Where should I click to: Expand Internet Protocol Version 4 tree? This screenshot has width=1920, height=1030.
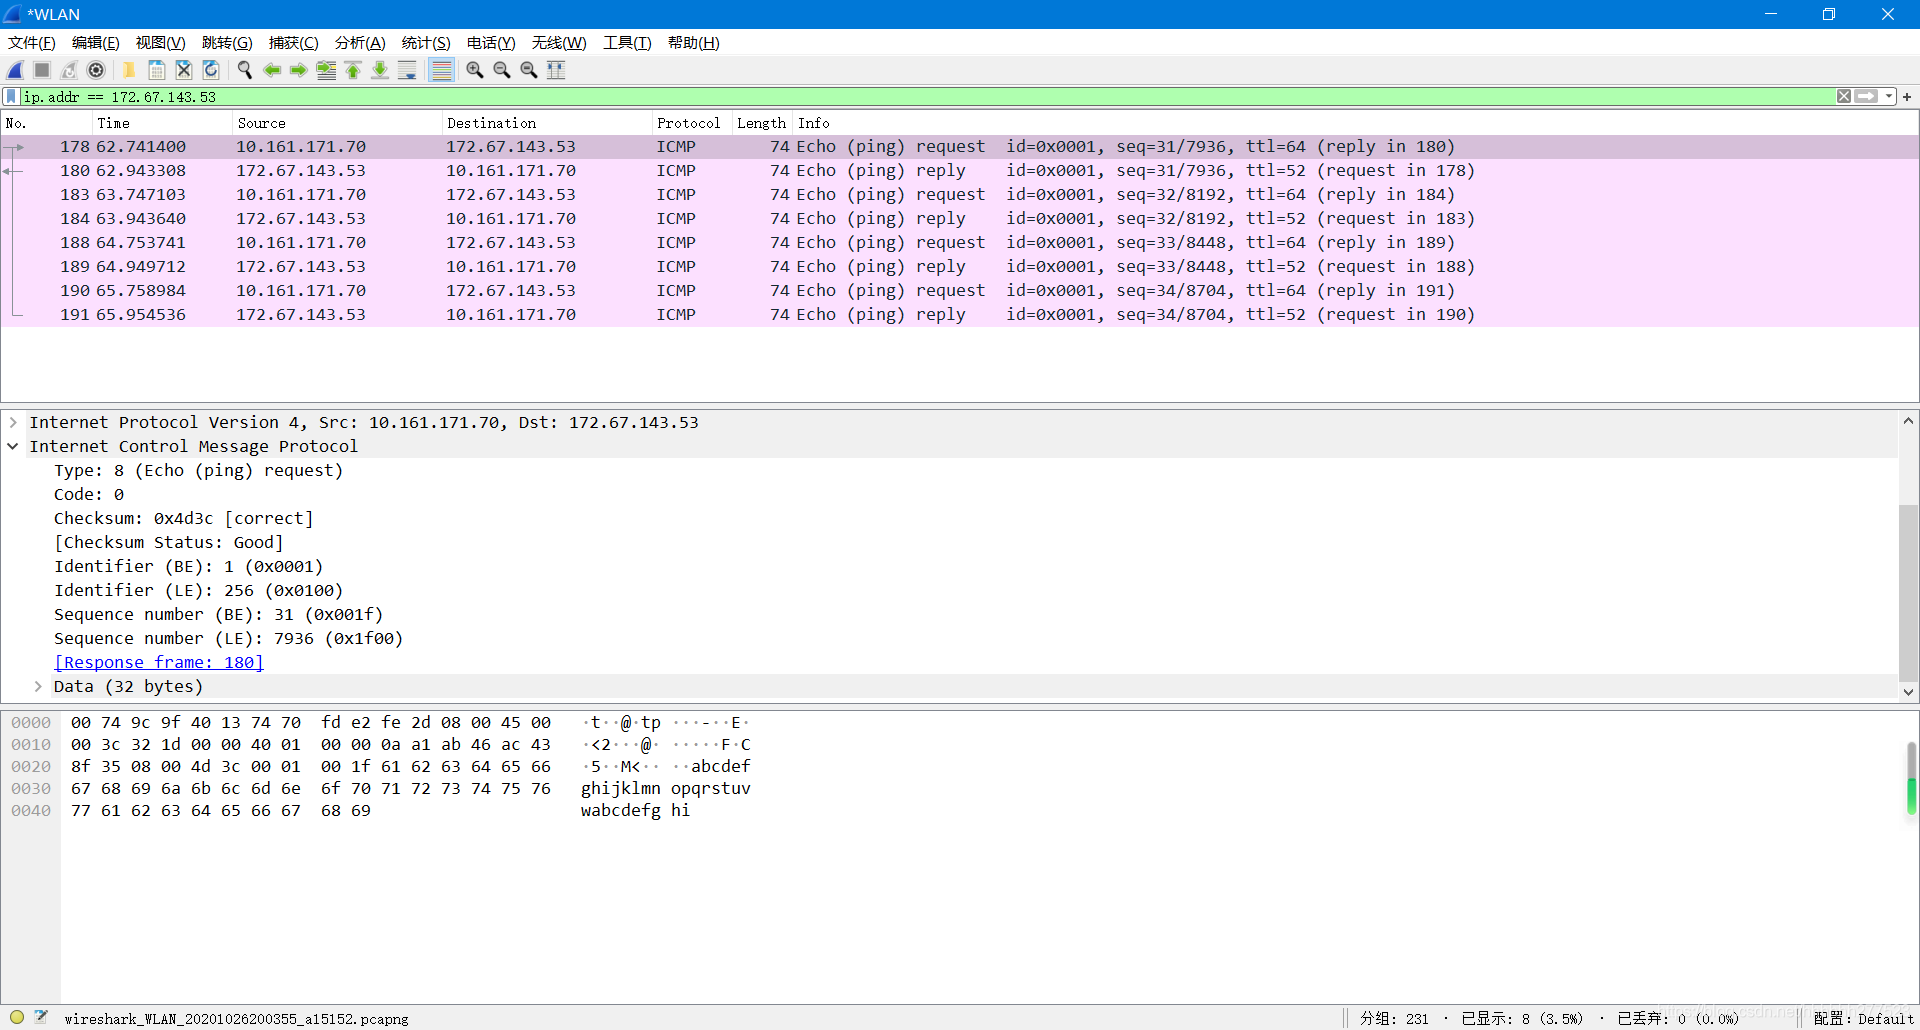(x=13, y=423)
